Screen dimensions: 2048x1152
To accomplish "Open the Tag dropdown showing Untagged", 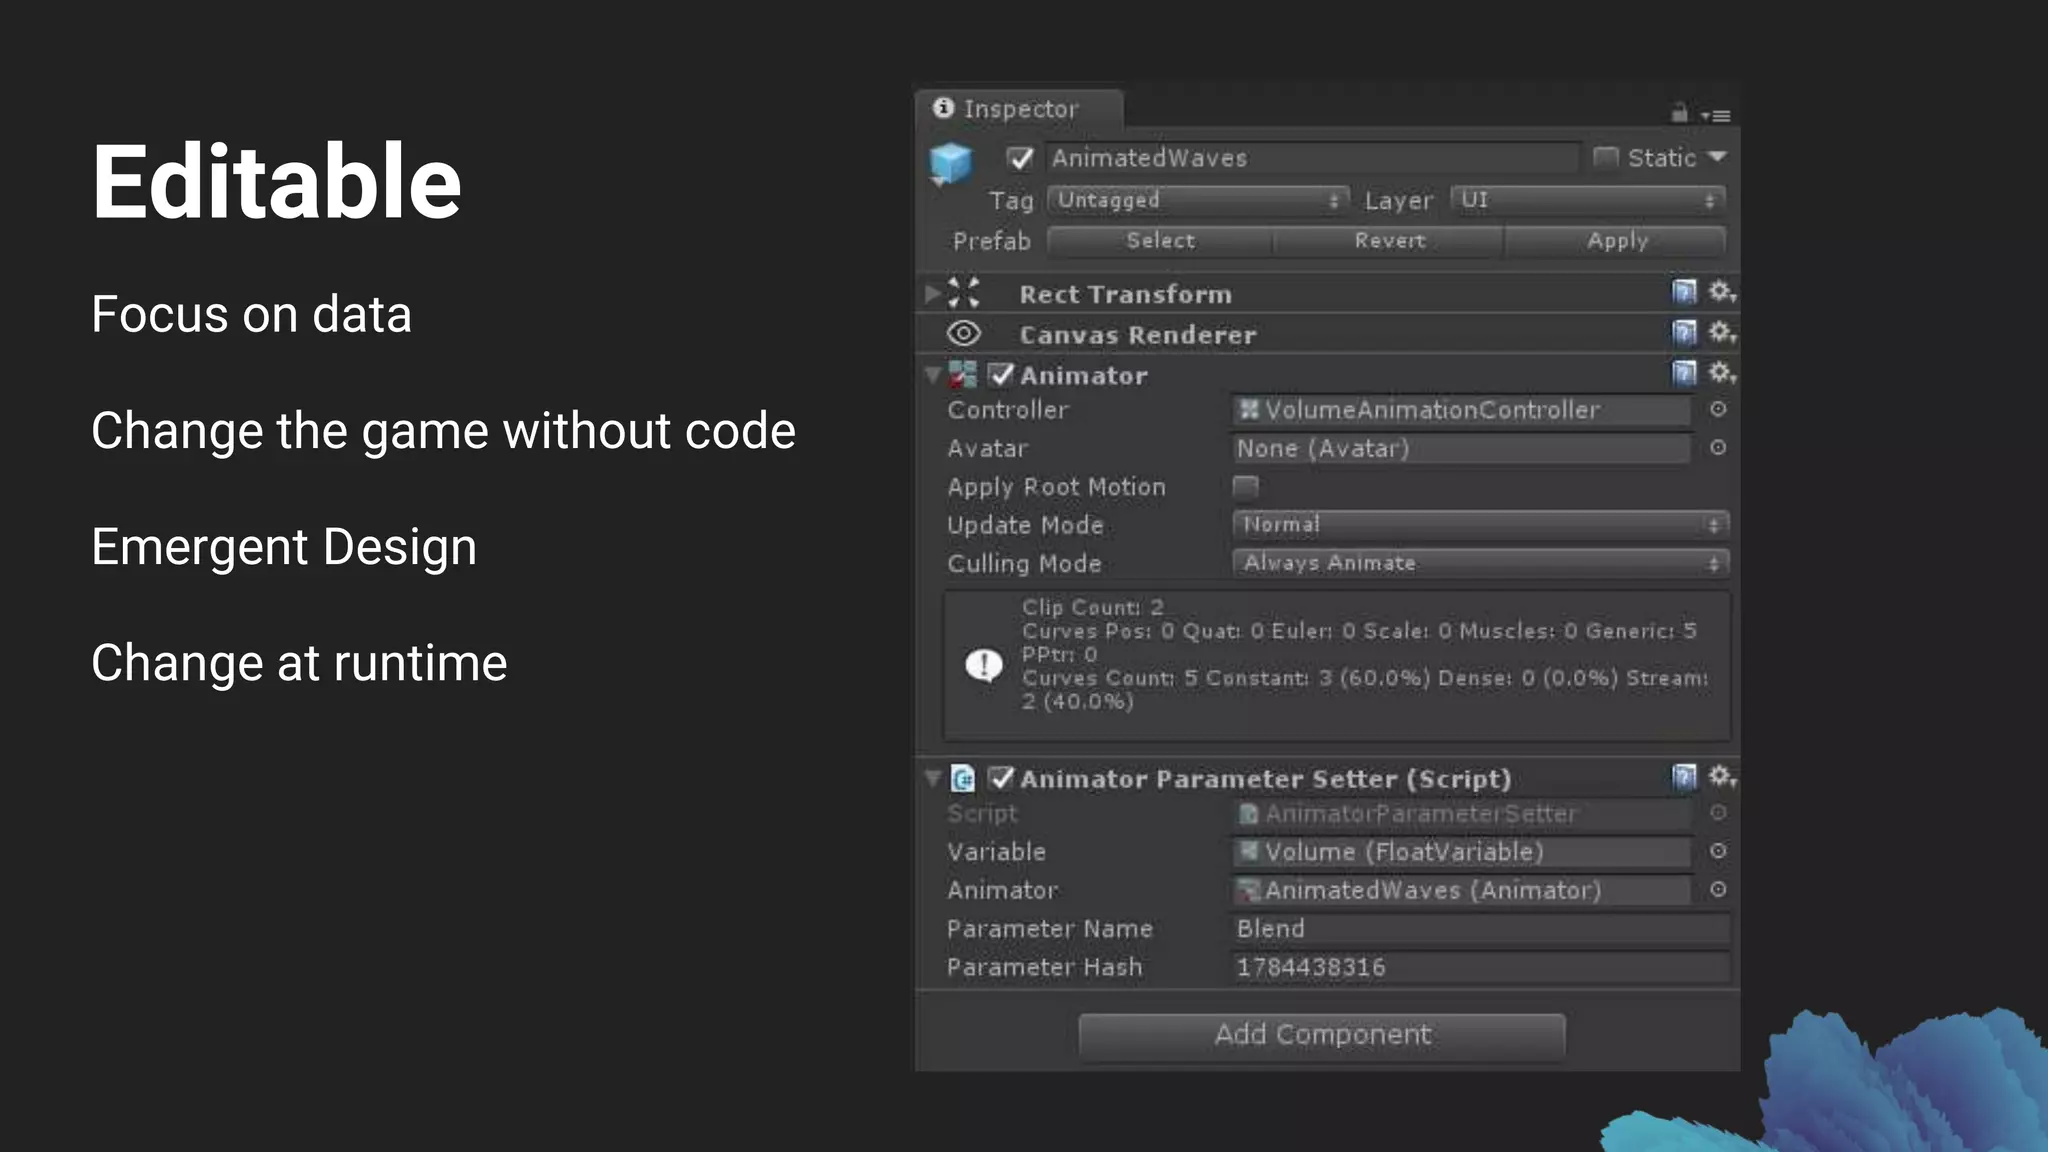I will [x=1197, y=200].
